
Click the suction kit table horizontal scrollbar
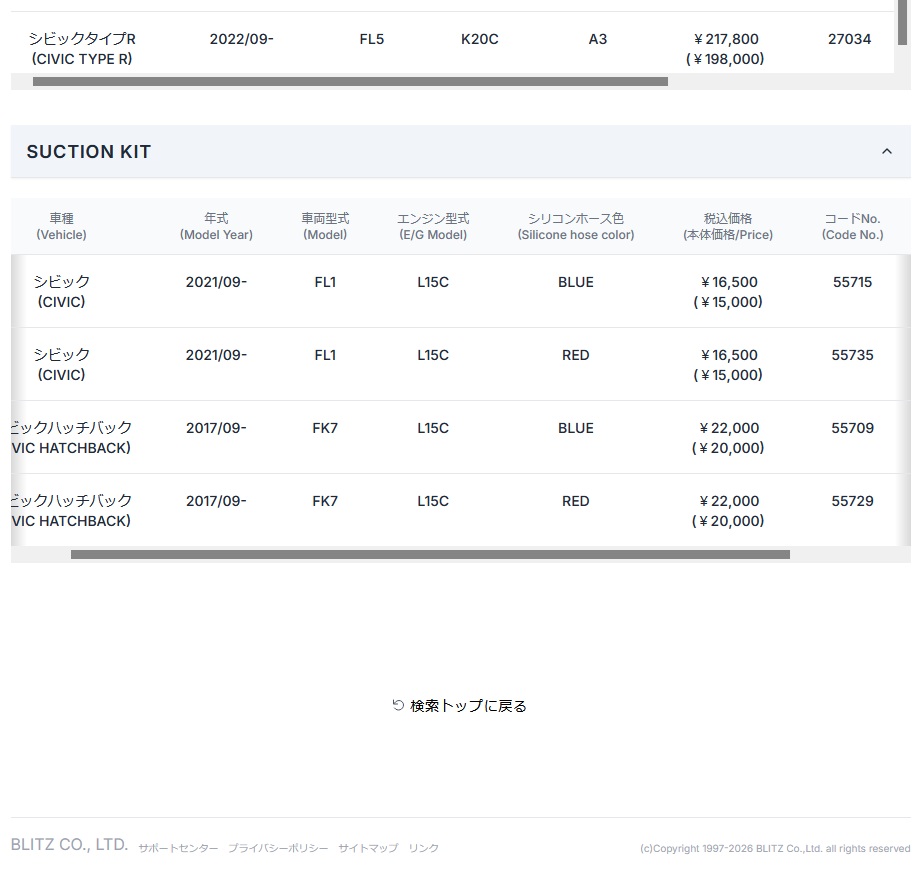[x=430, y=554]
